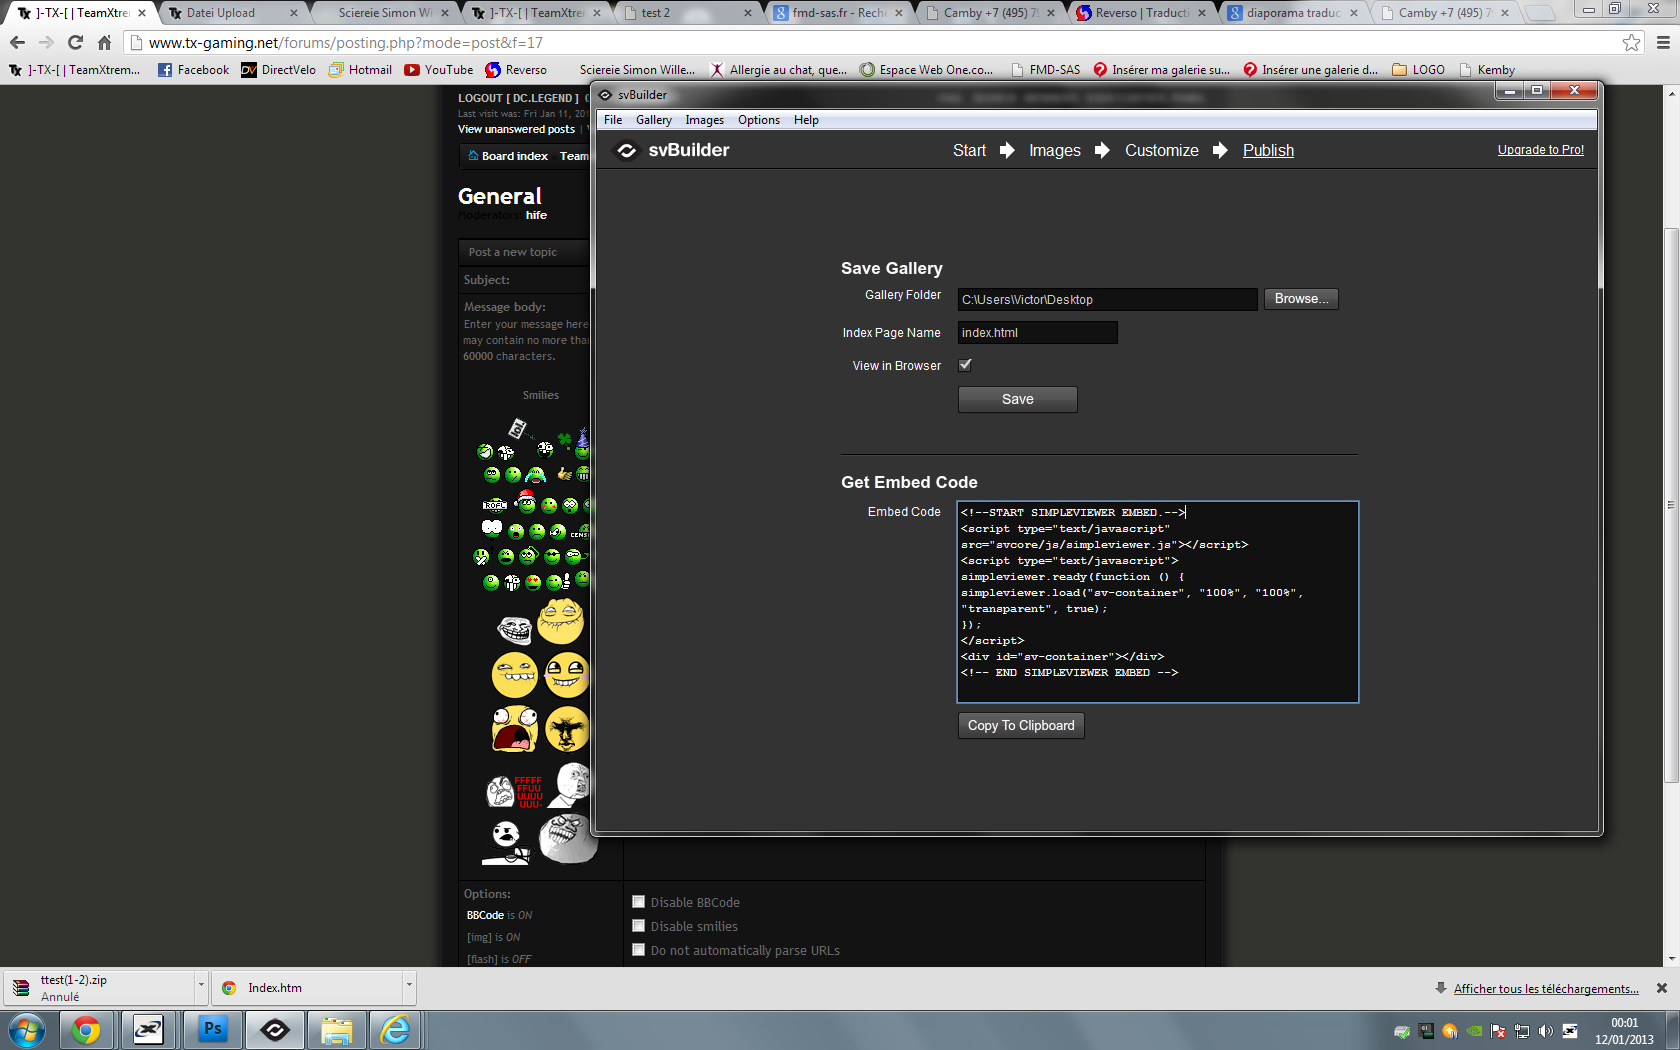Viewport: 1680px width, 1050px height.
Task: Open Hotmail bookmark
Action: coord(360,70)
